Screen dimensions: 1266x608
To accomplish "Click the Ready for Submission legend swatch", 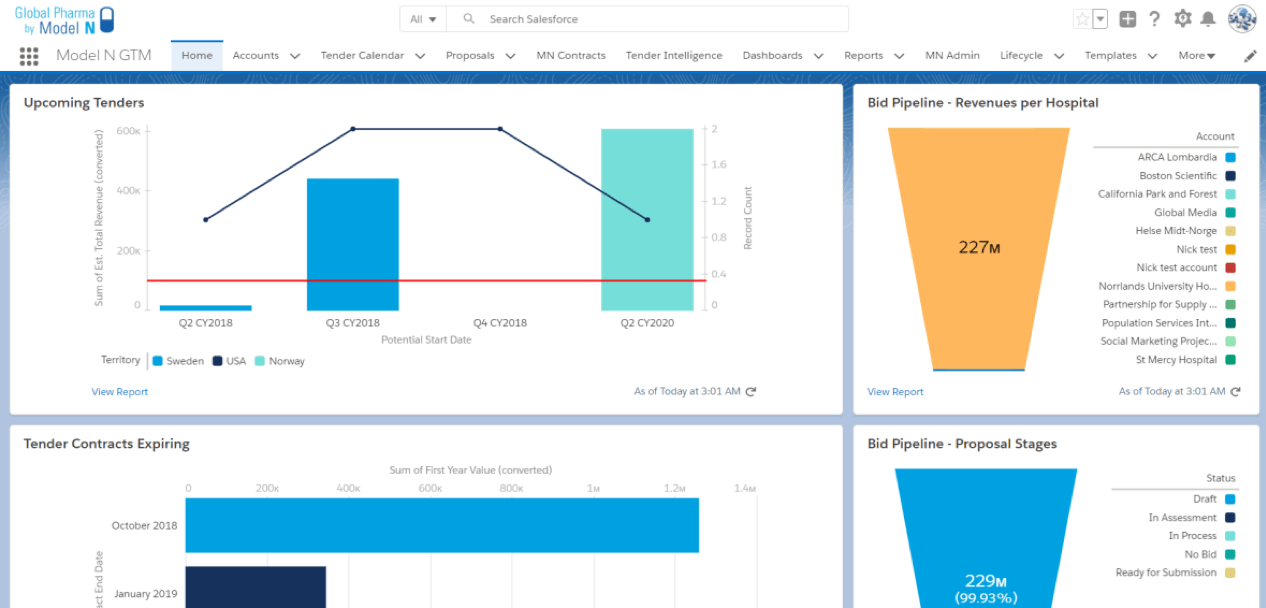I will [1230, 573].
